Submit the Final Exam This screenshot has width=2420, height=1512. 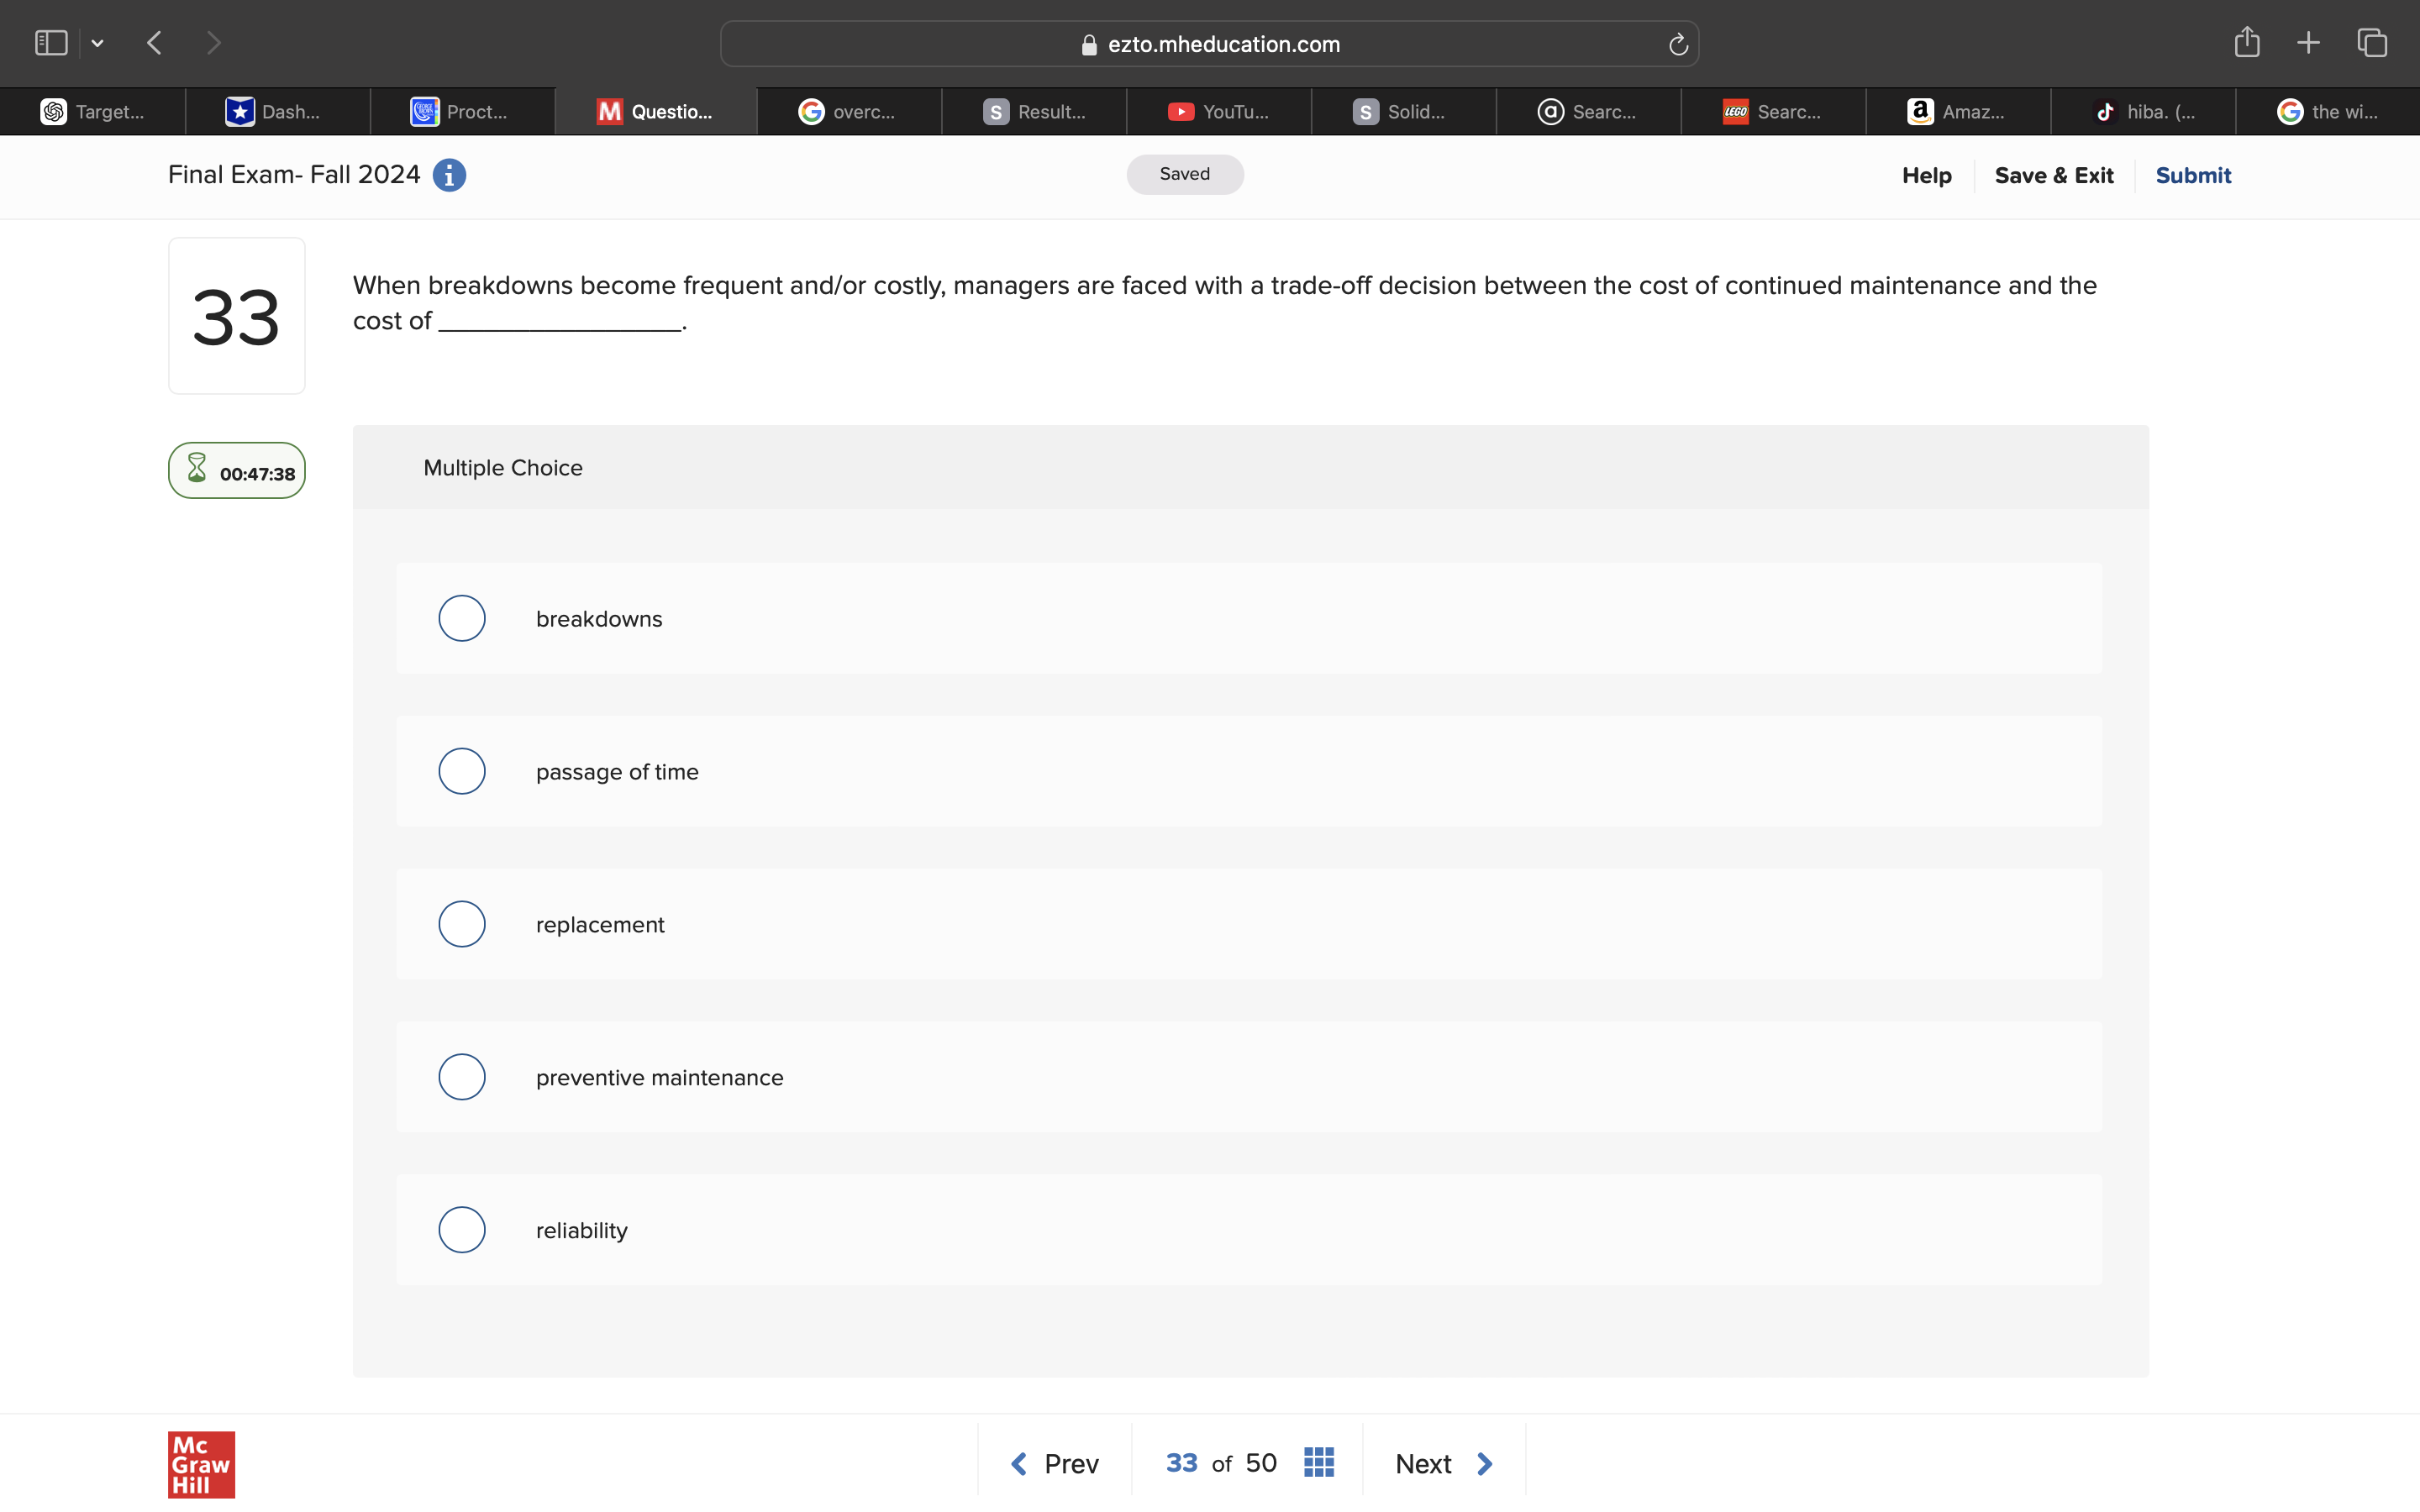pyautogui.click(x=2193, y=175)
